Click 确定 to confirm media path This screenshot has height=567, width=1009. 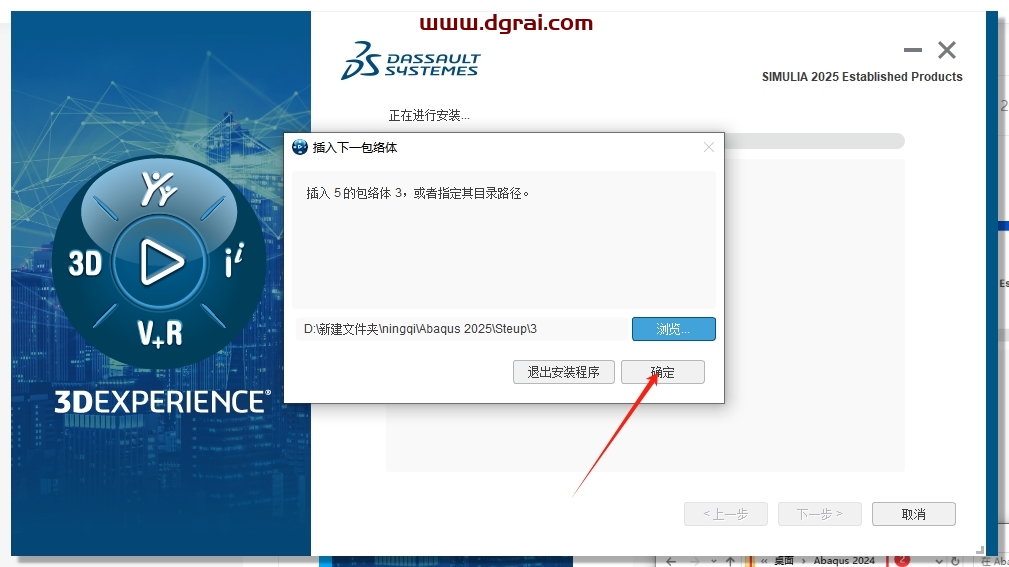tap(662, 372)
